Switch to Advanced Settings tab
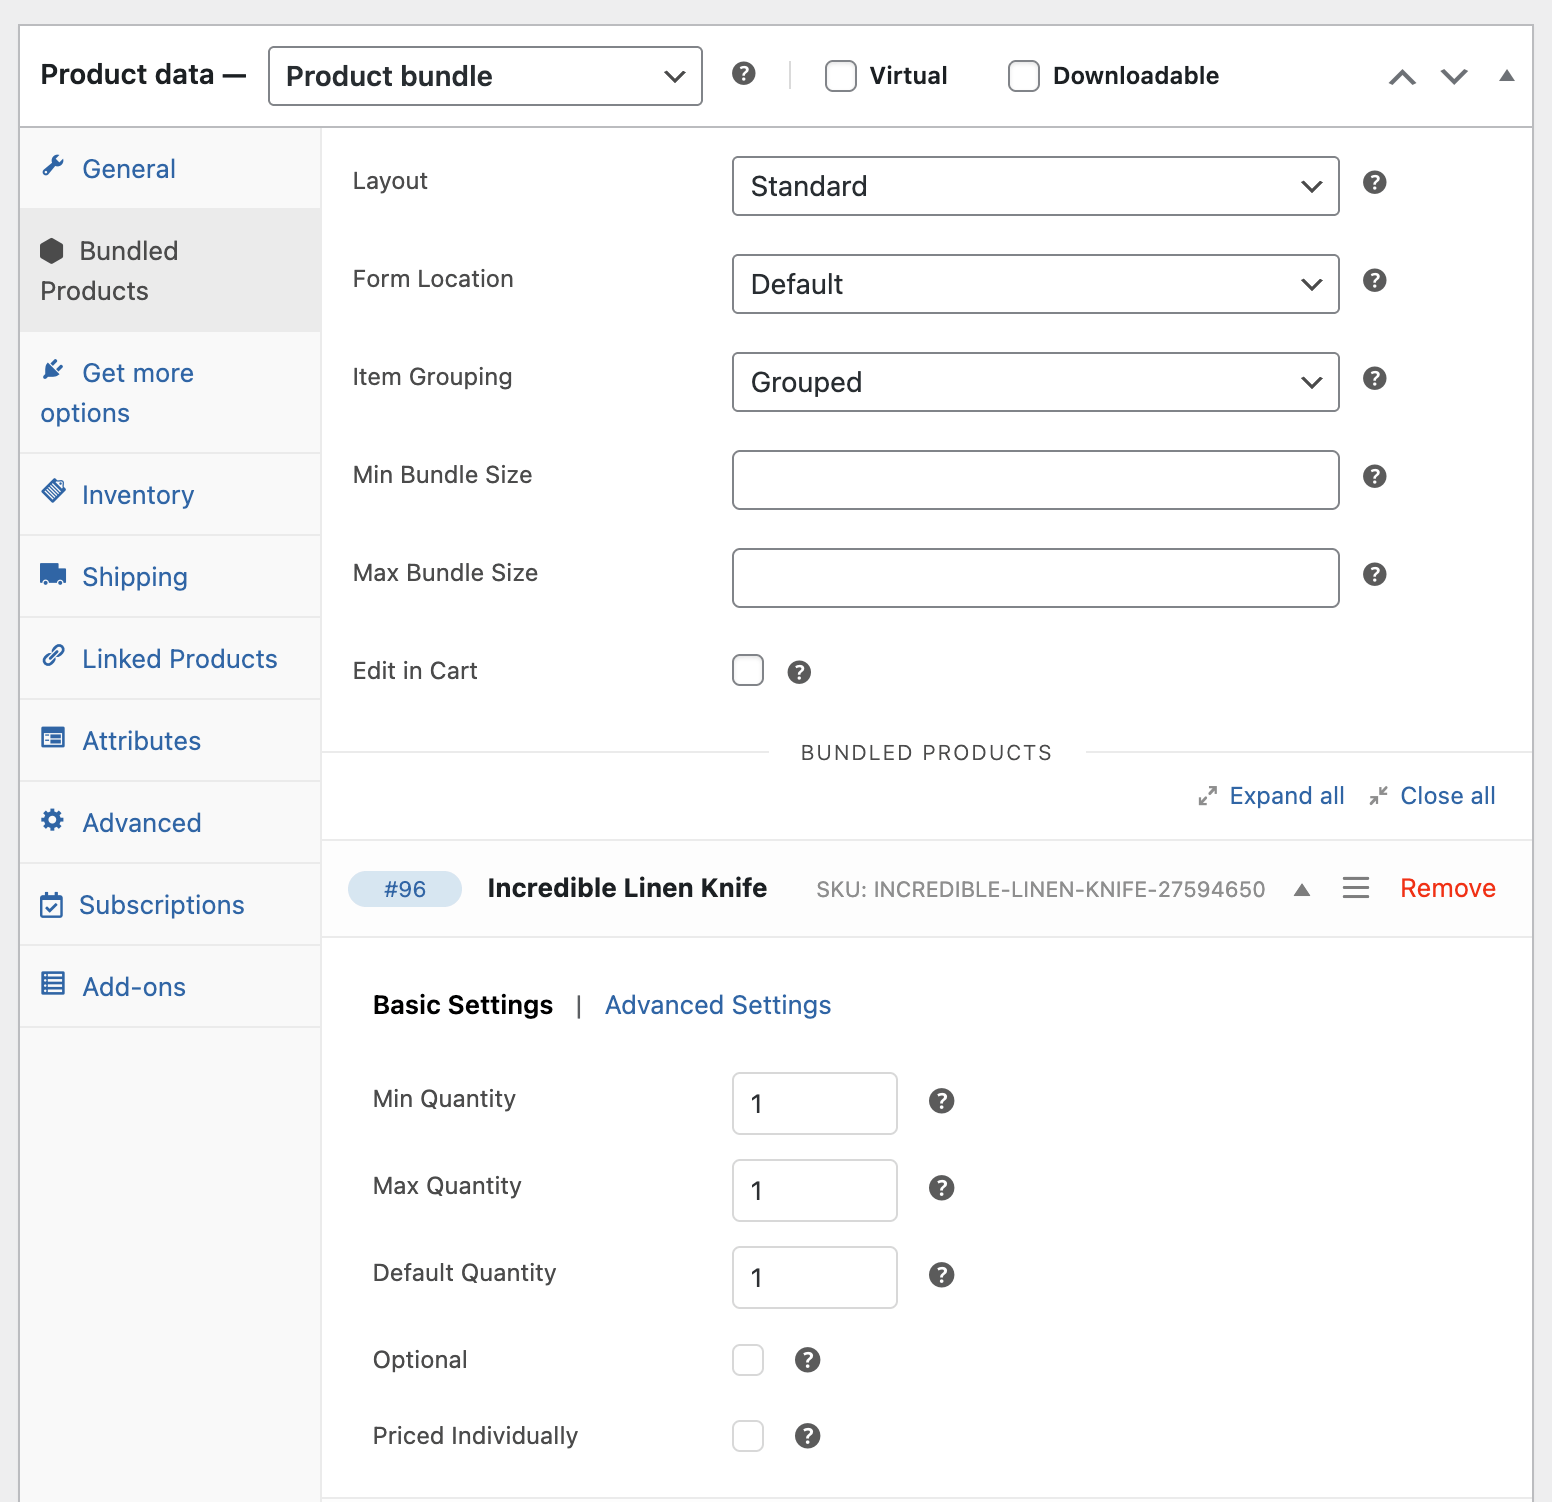 tap(717, 1005)
